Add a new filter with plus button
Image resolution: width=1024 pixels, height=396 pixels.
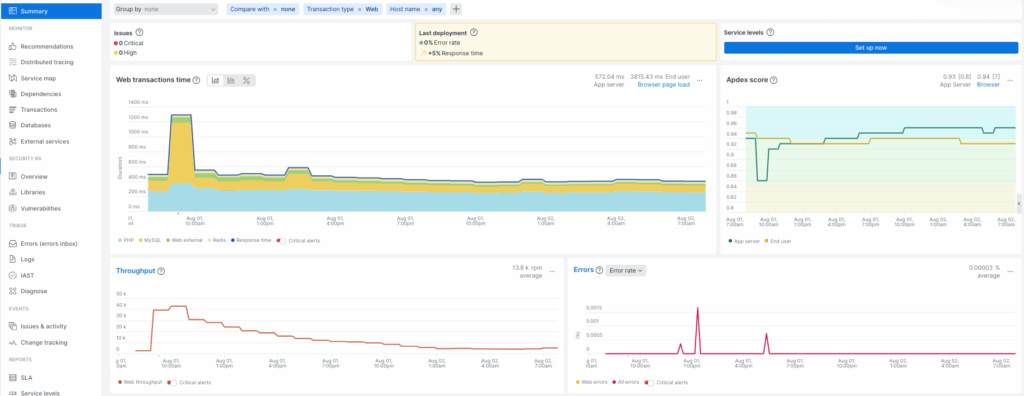click(x=456, y=9)
